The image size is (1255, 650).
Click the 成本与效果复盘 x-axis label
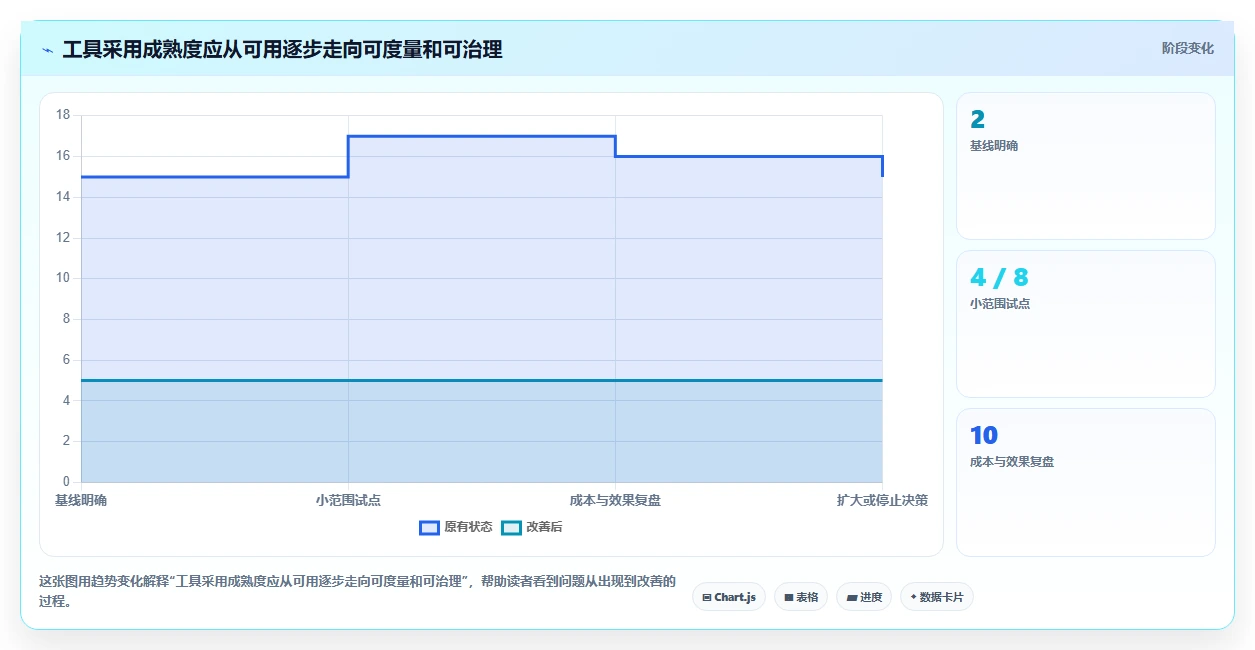point(615,500)
